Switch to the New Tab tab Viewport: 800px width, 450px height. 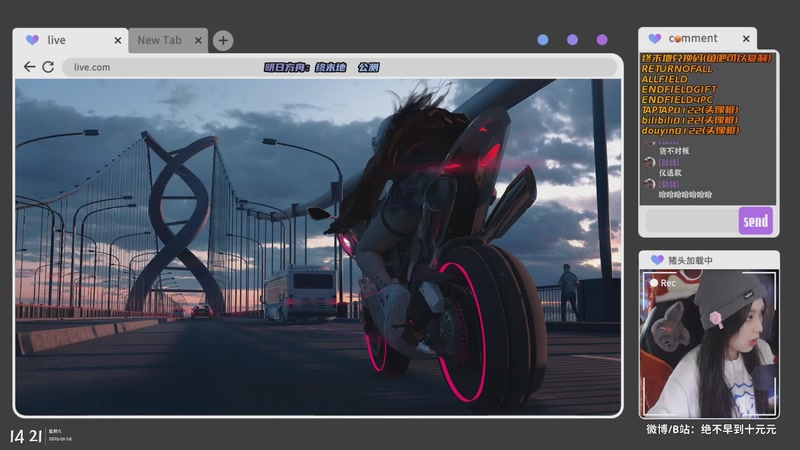click(168, 40)
